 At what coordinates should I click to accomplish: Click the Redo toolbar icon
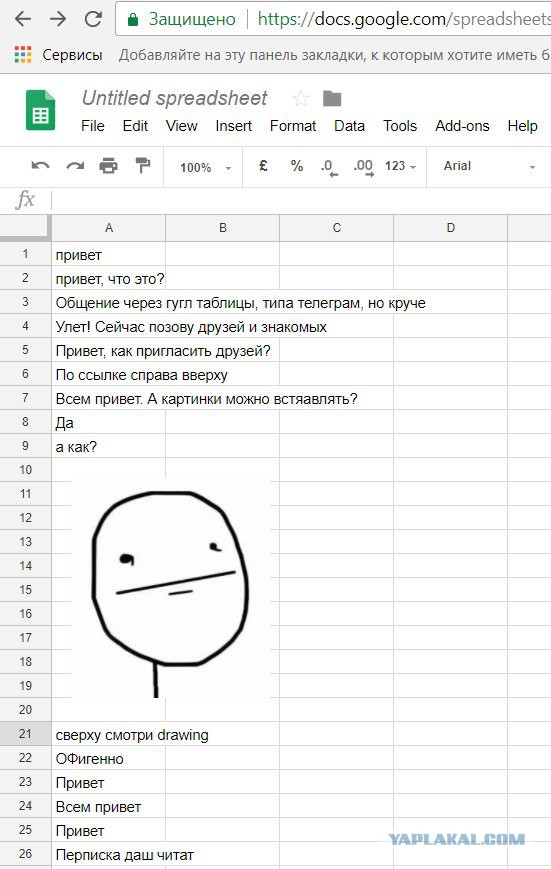pyautogui.click(x=75, y=166)
